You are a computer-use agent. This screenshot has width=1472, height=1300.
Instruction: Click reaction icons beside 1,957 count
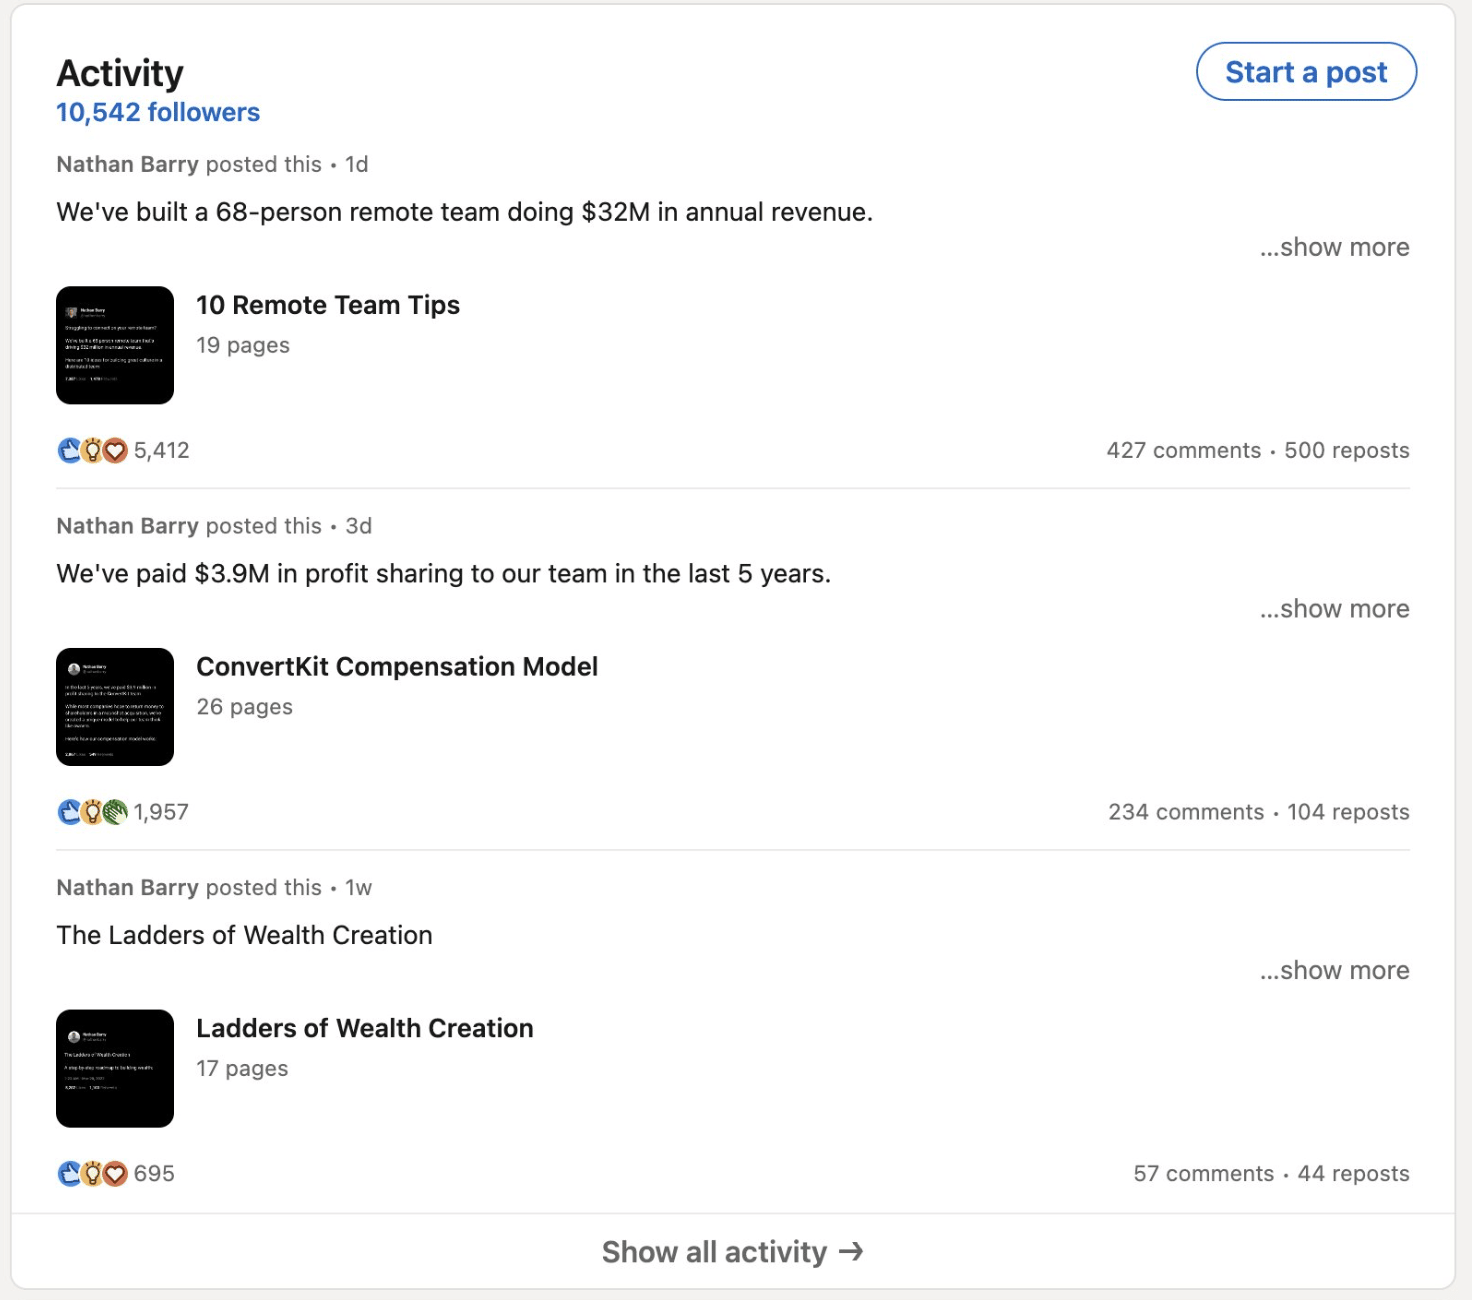point(93,812)
